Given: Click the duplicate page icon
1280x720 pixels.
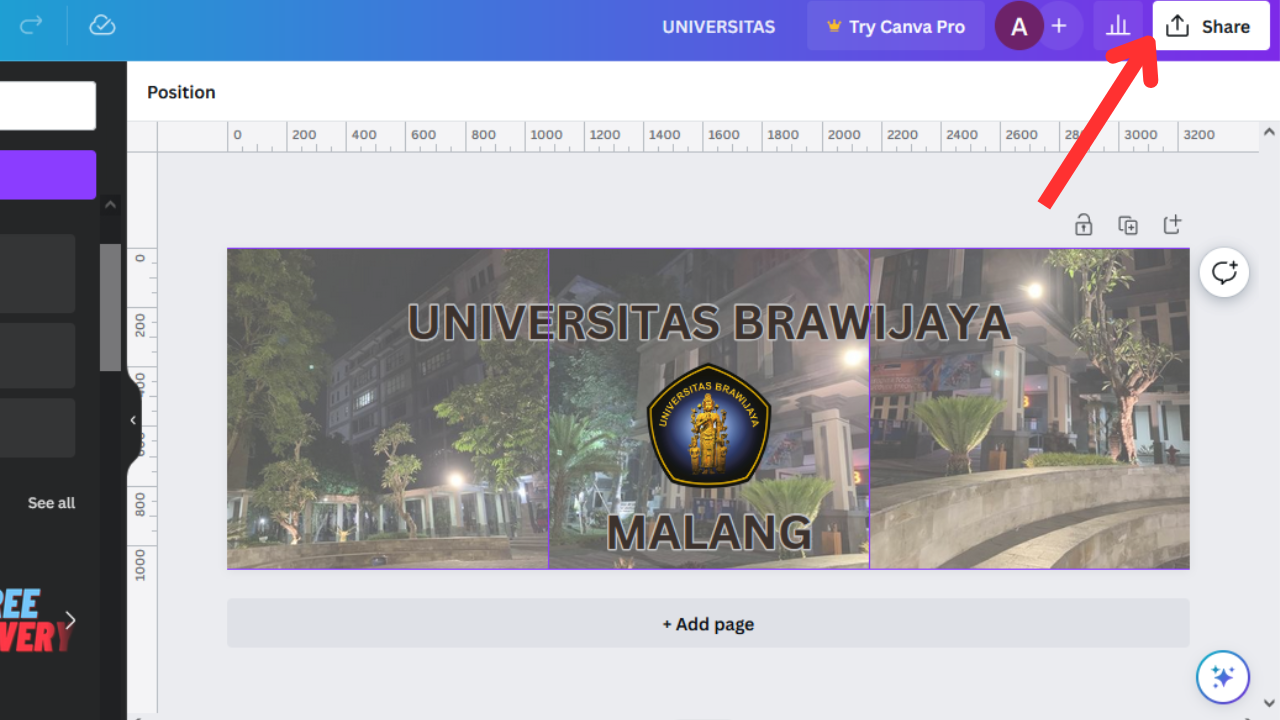Looking at the screenshot, I should point(1128,225).
